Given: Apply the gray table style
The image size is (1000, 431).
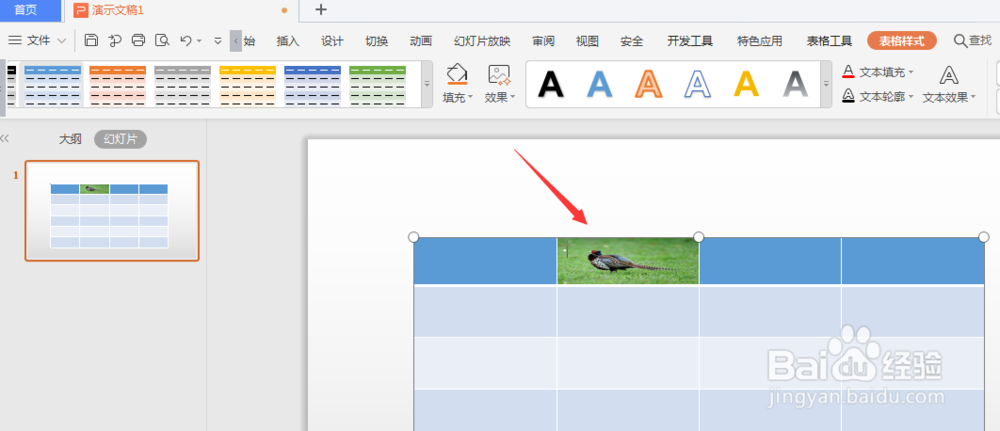Looking at the screenshot, I should click(x=182, y=84).
